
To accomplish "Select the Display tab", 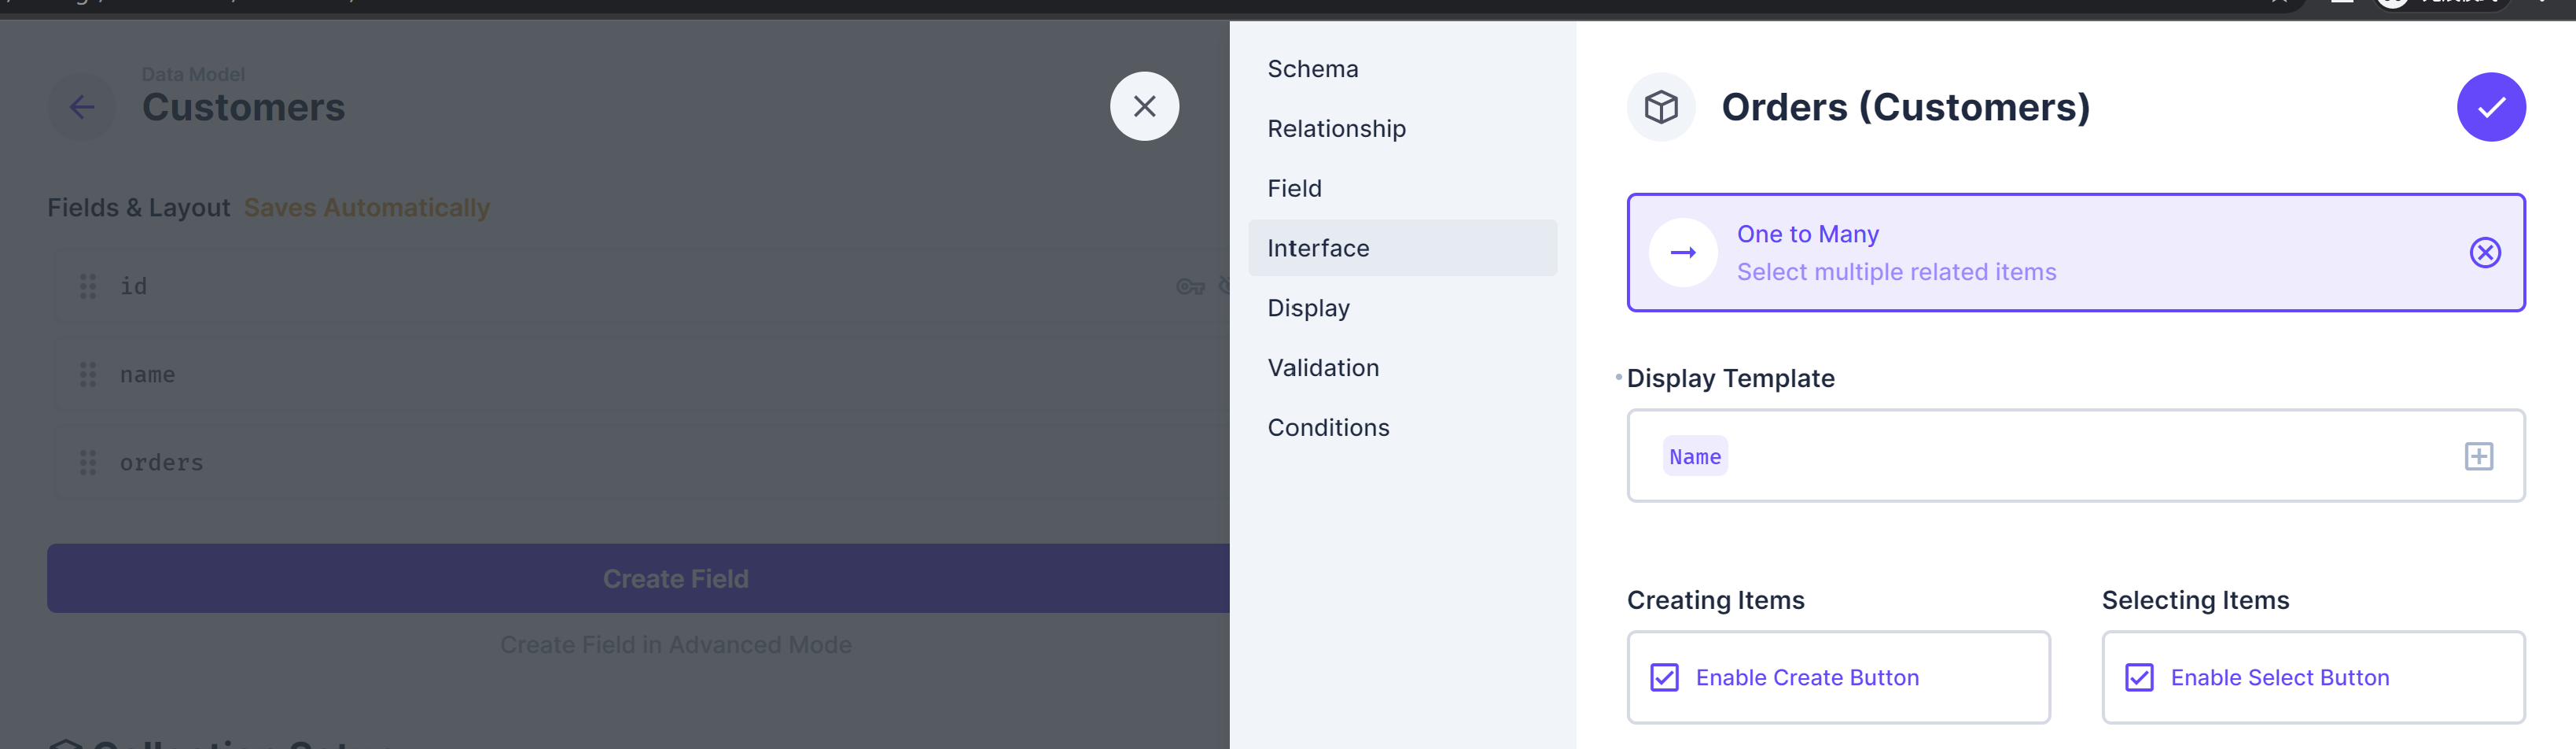I will 1308,307.
